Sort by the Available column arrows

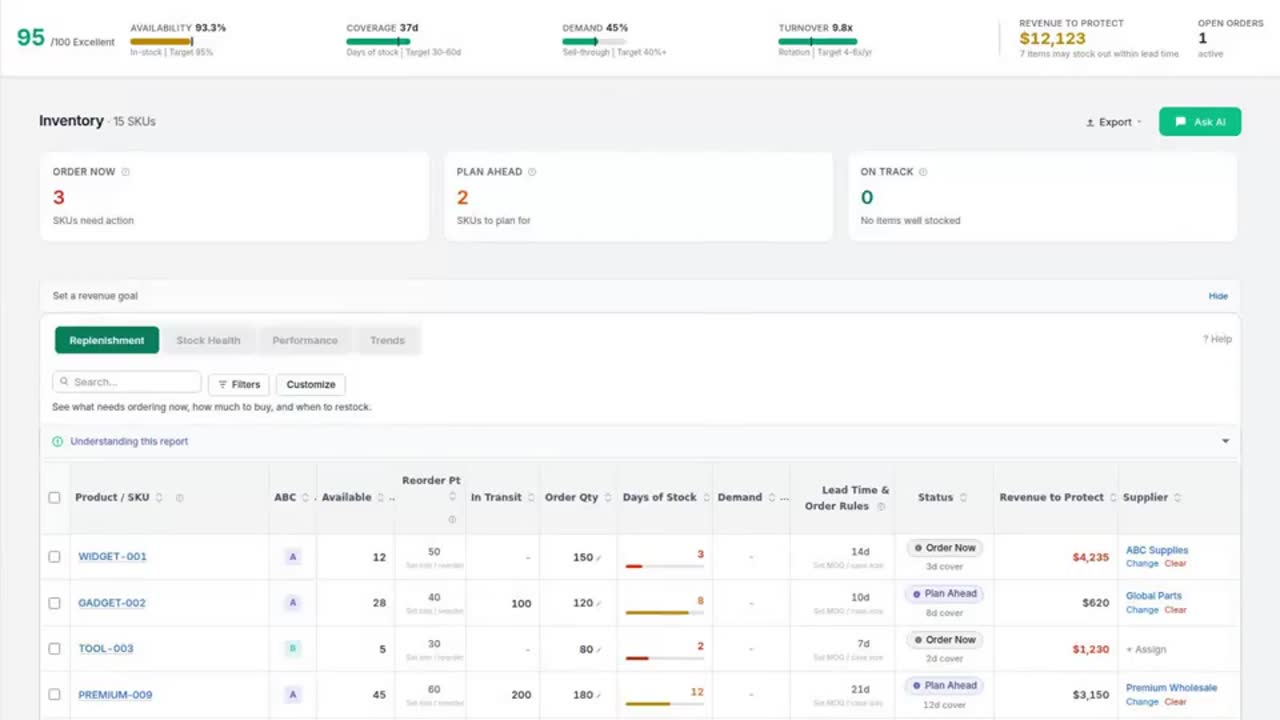pos(380,498)
